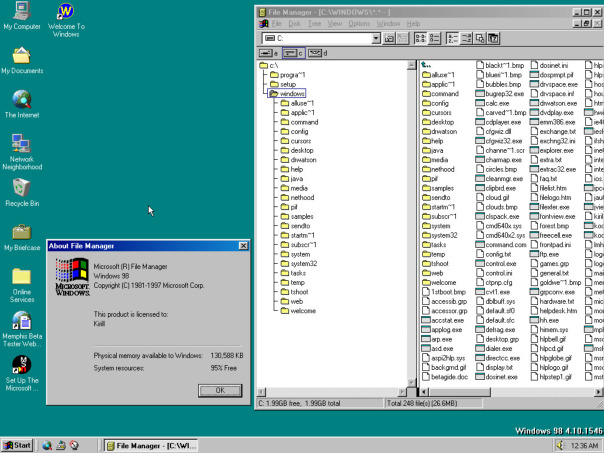Screen dimensions: 604x453
Task: Open The Internet desktop icon
Action: coord(21,101)
